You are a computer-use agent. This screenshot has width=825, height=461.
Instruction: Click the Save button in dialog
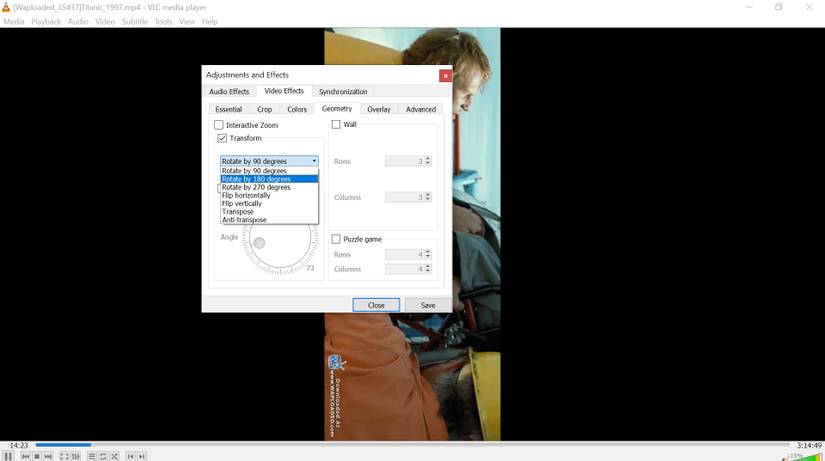coord(428,305)
